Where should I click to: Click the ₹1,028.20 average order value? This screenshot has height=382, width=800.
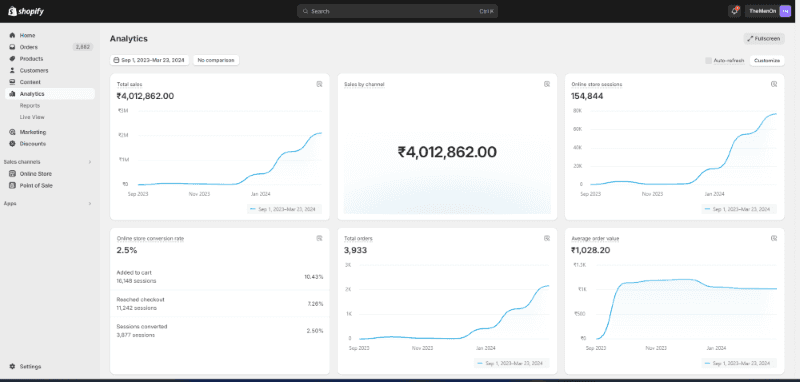pyautogui.click(x=591, y=250)
